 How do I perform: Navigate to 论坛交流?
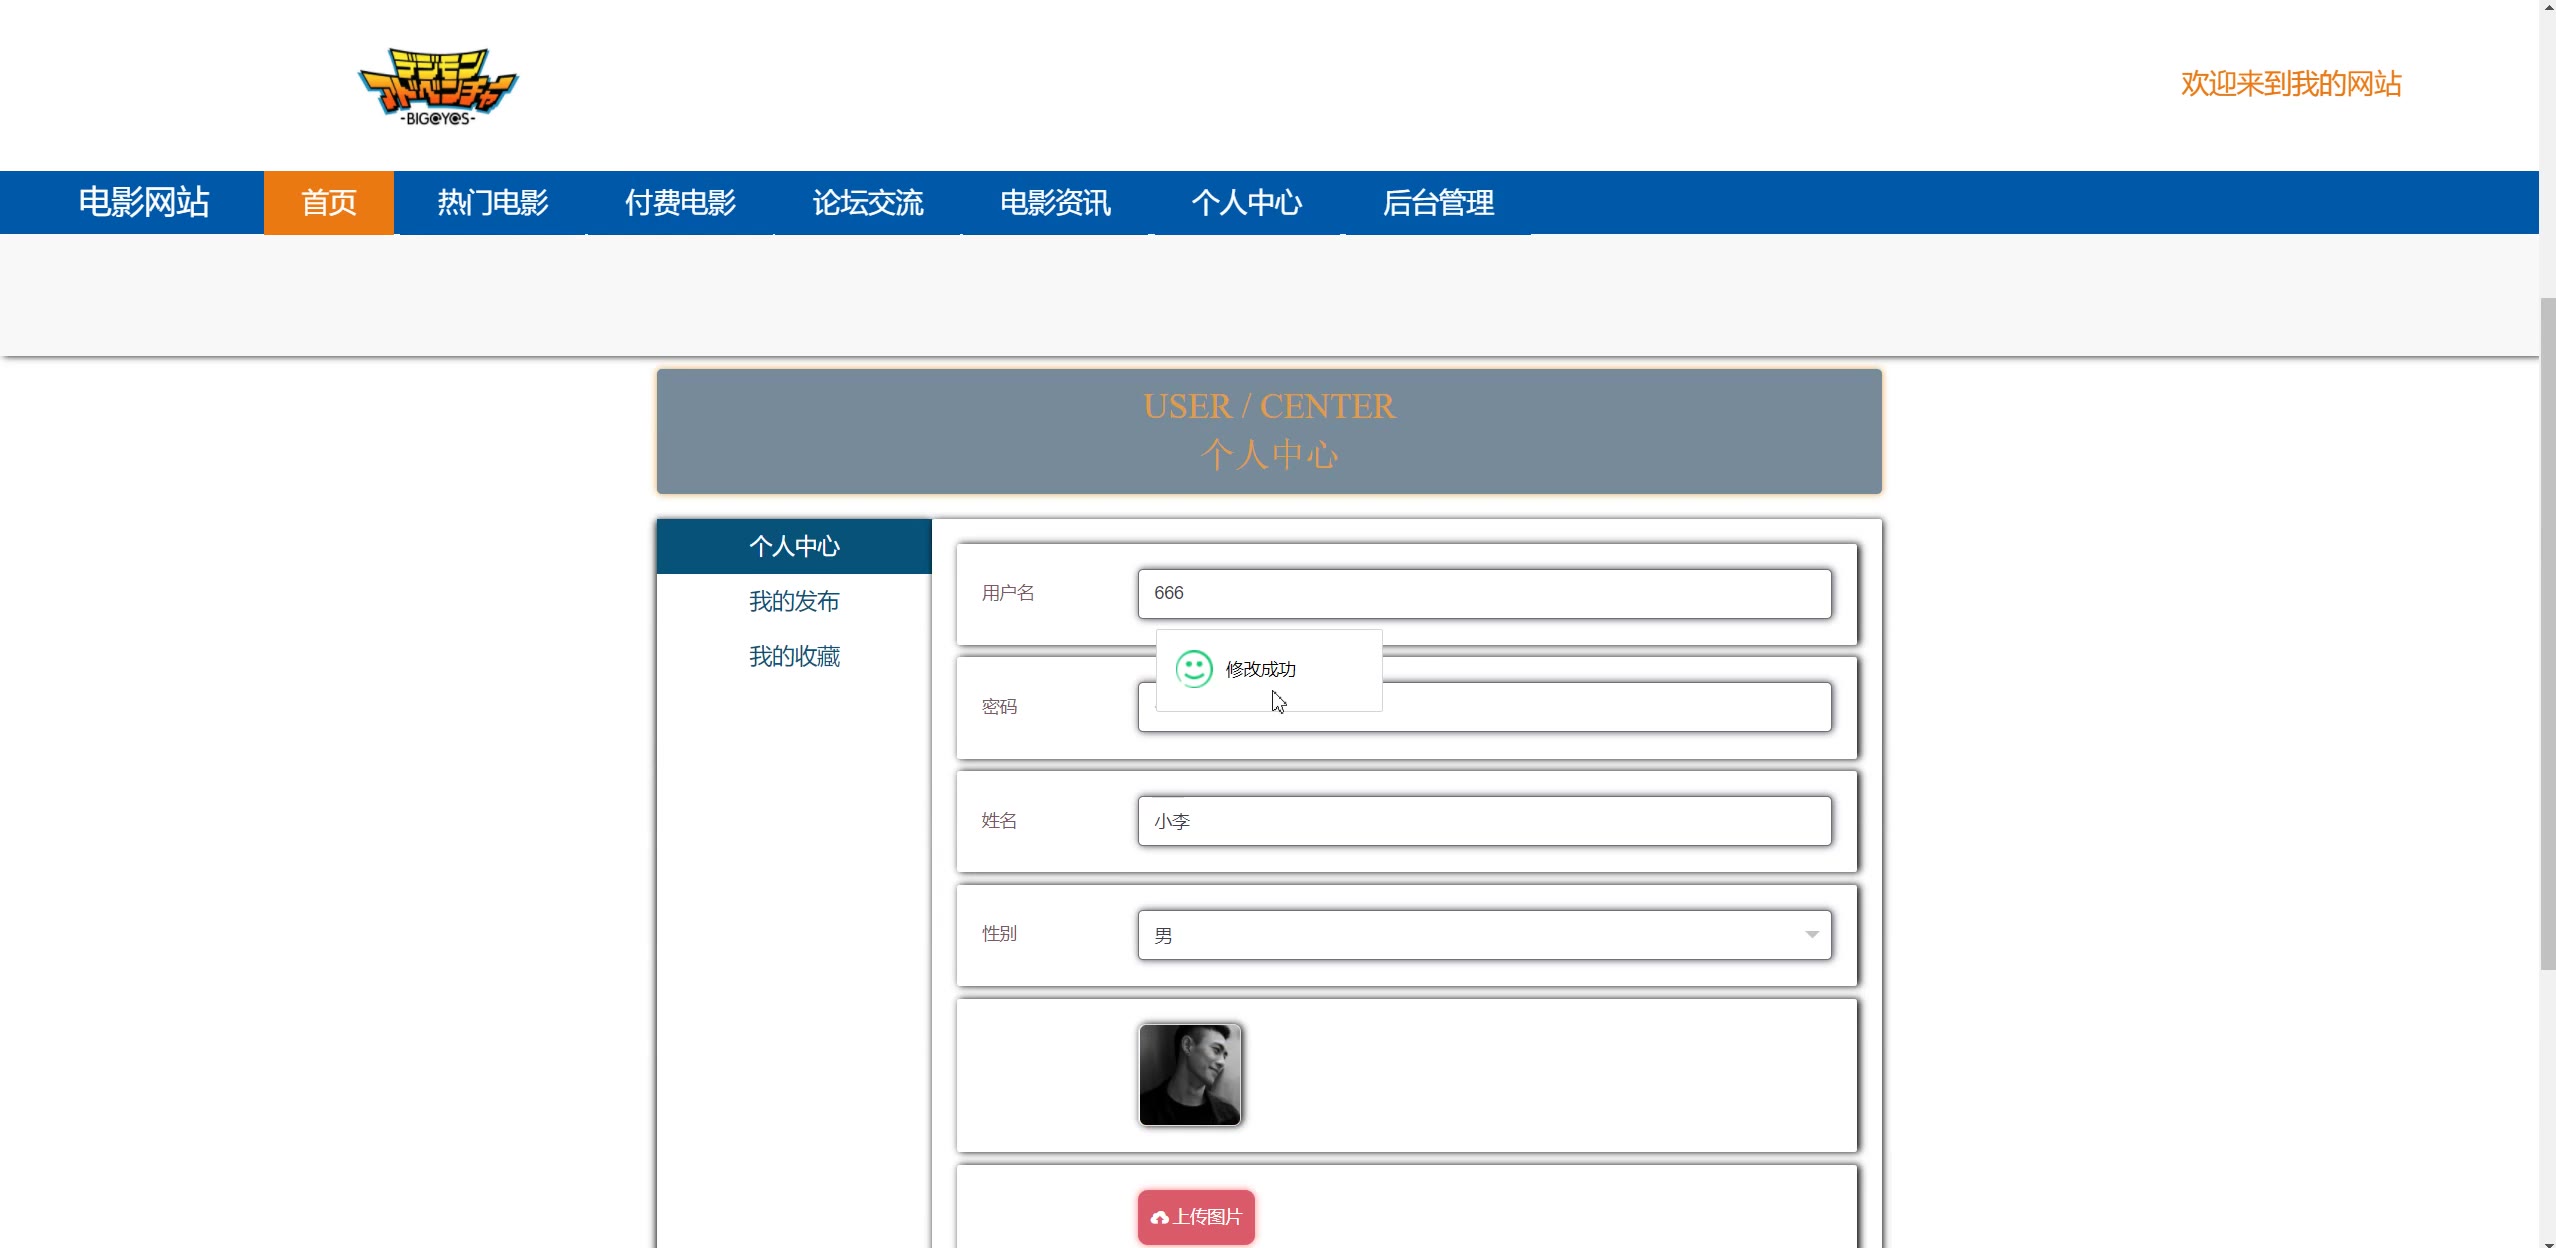(867, 203)
